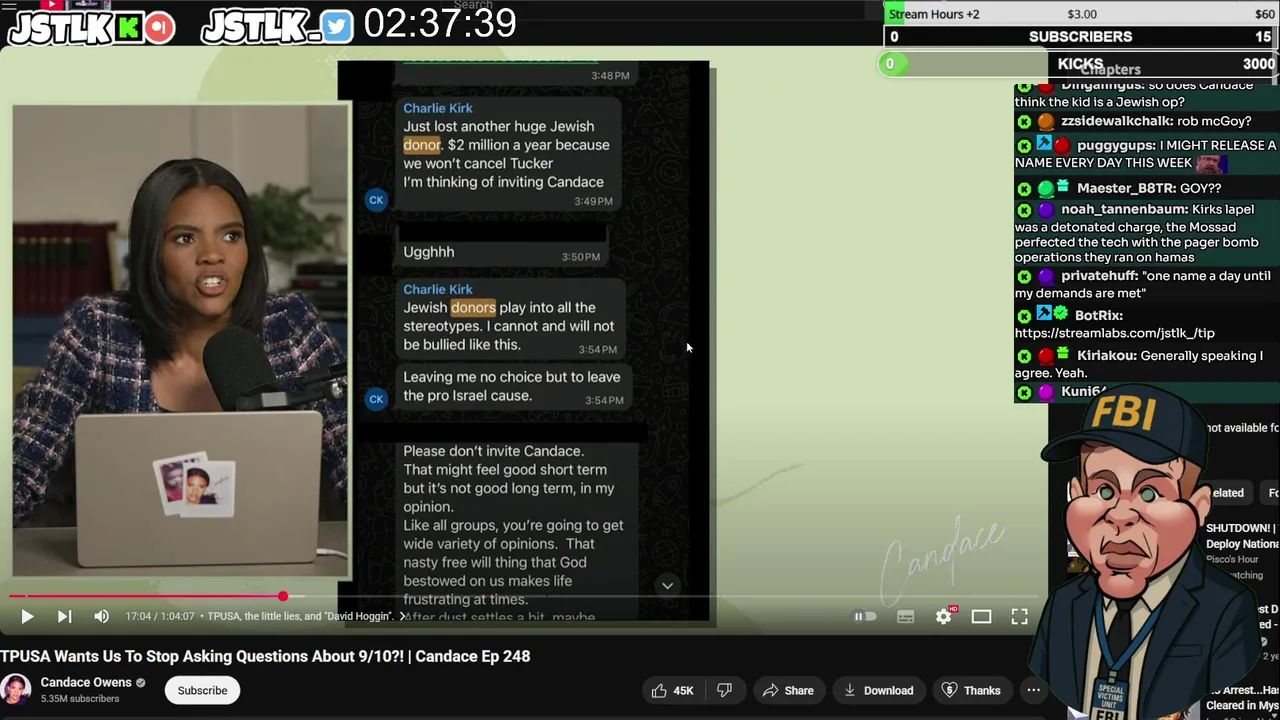
Task: Toggle subtitles with the captions icon
Action: pyautogui.click(x=905, y=617)
